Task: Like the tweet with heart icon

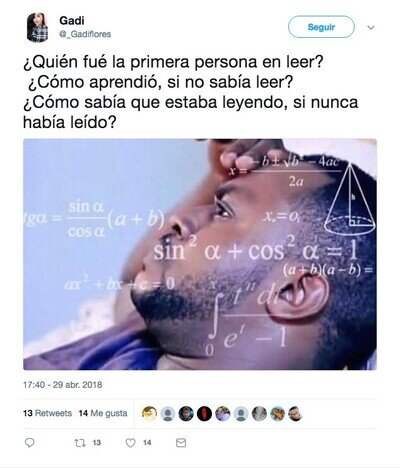Action: pos(130,443)
